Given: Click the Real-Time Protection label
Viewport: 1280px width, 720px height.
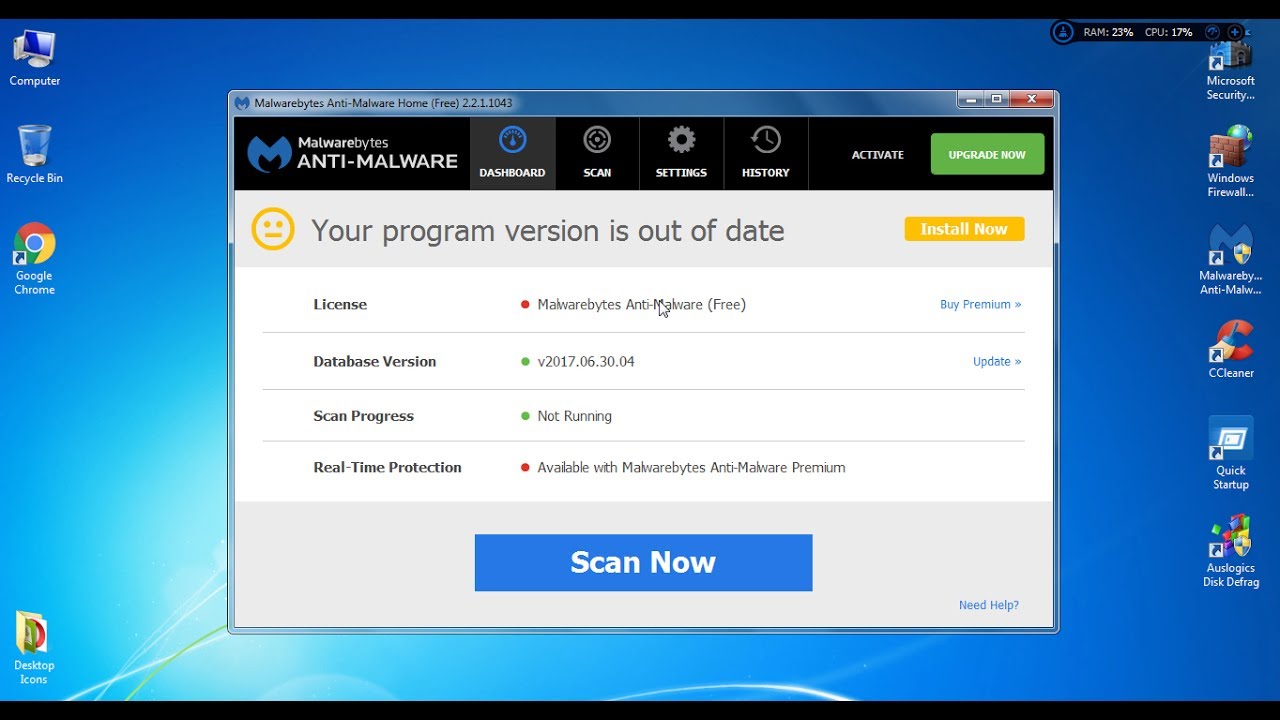Looking at the screenshot, I should (x=387, y=467).
